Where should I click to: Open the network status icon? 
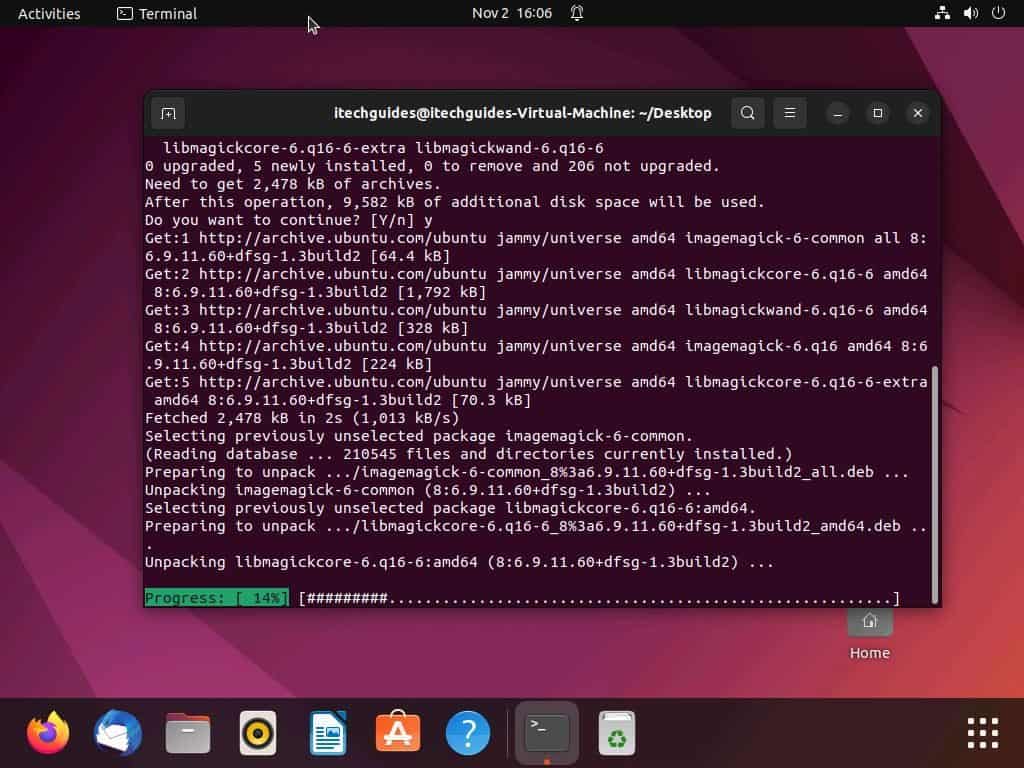(942, 13)
